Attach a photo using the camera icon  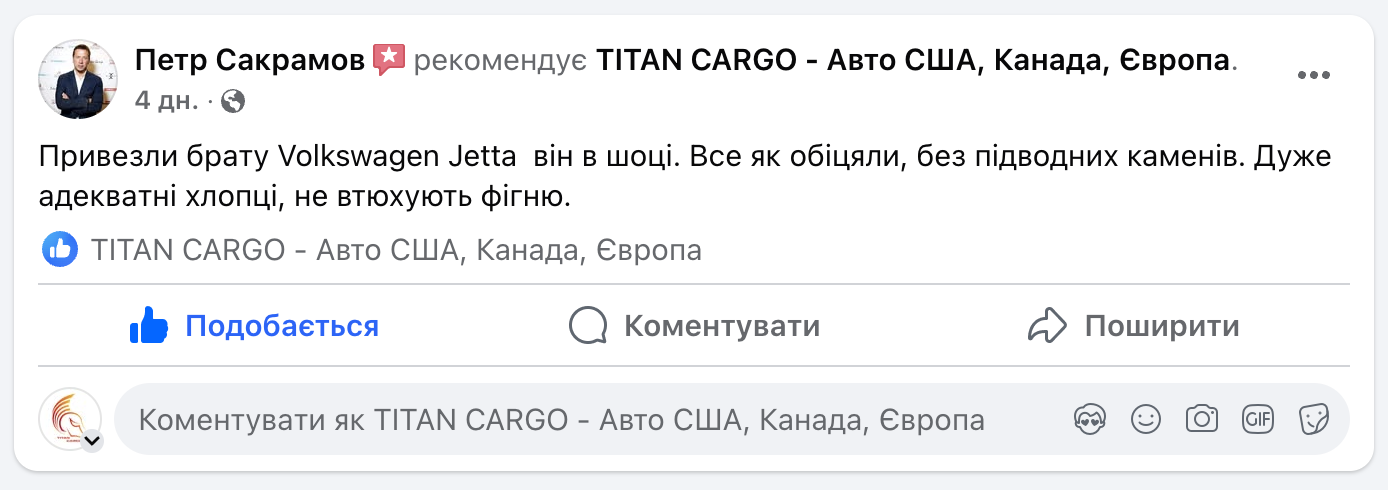click(x=1201, y=419)
